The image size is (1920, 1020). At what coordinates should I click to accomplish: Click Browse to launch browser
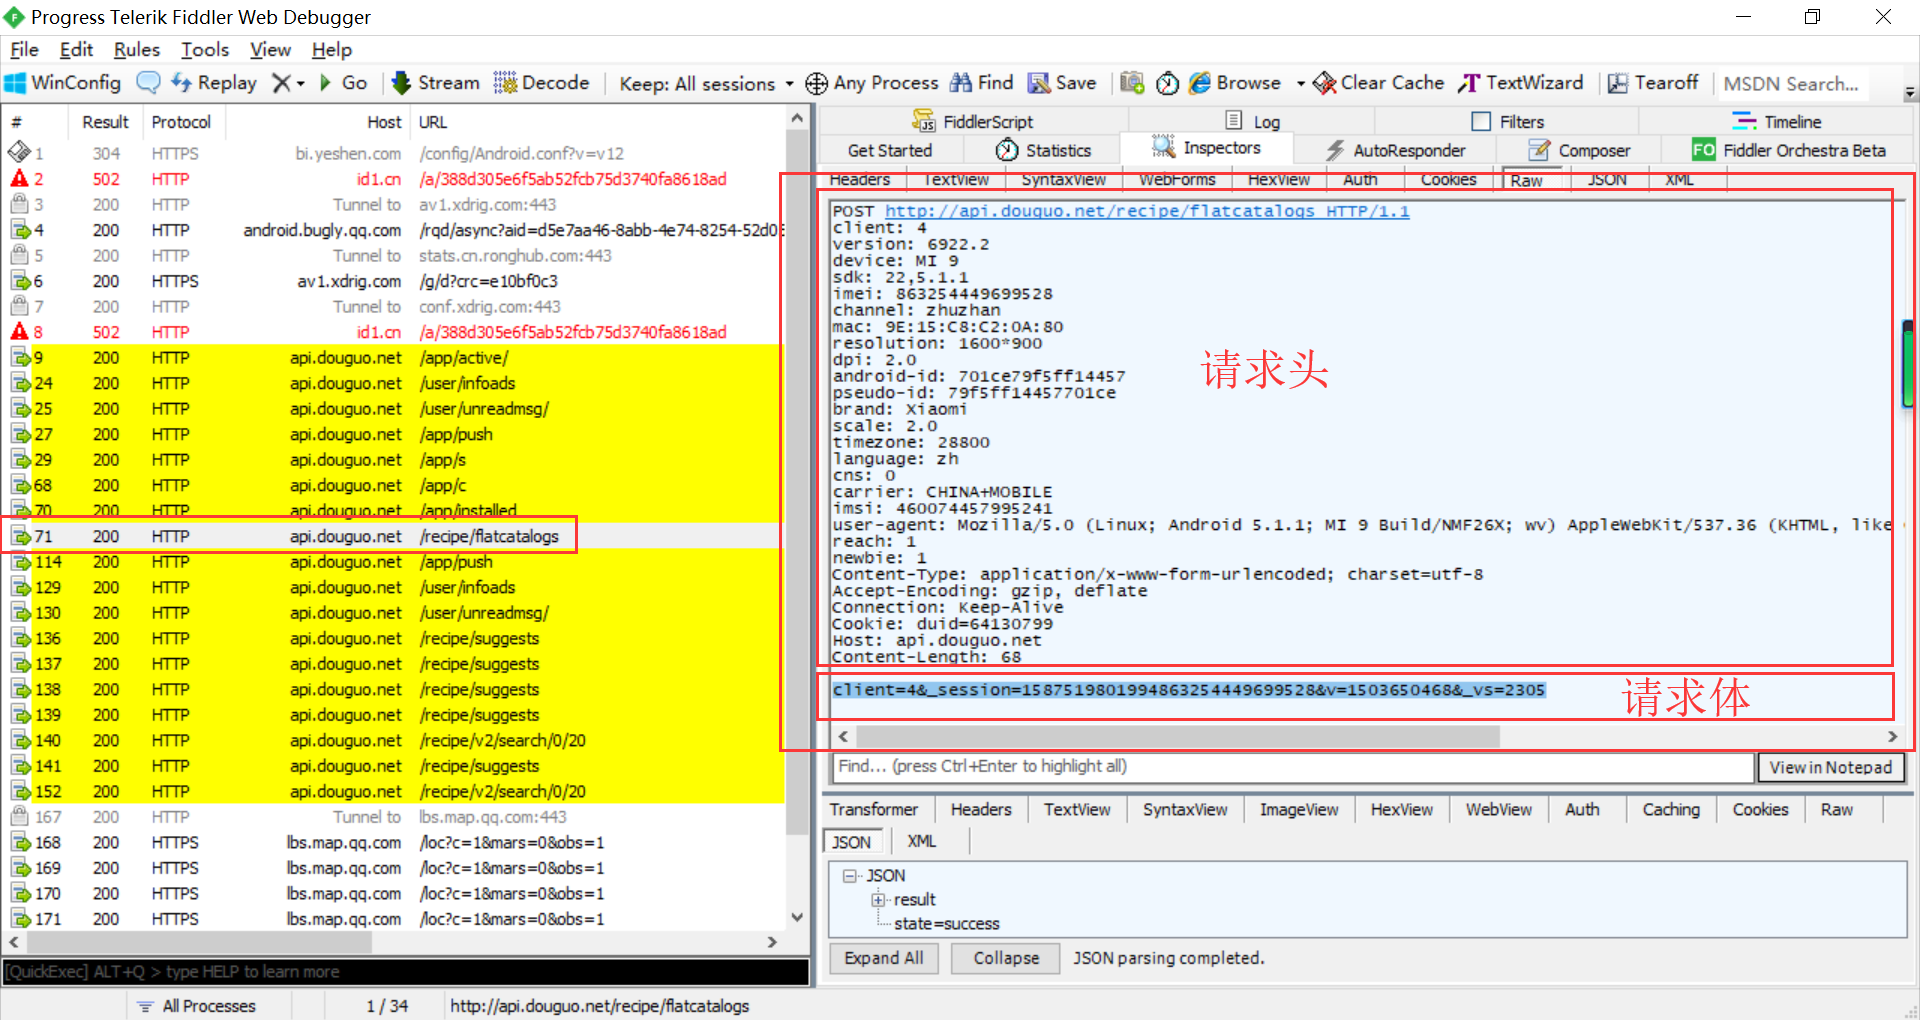click(x=1235, y=83)
